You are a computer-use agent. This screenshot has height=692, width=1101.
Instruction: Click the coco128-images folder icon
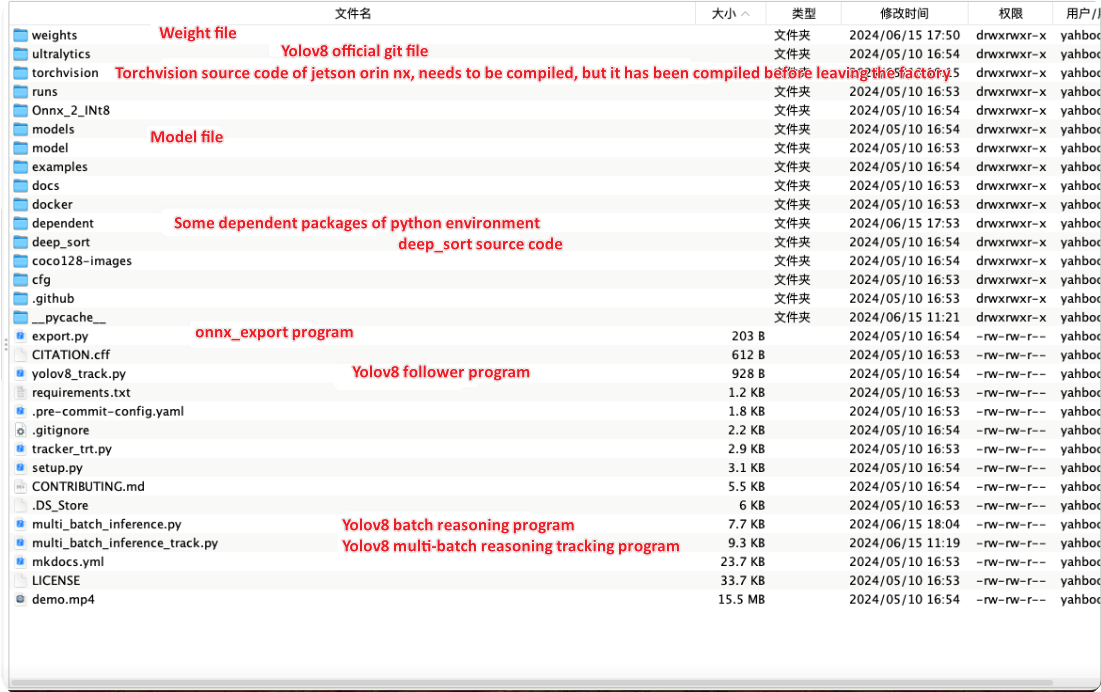coord(20,261)
